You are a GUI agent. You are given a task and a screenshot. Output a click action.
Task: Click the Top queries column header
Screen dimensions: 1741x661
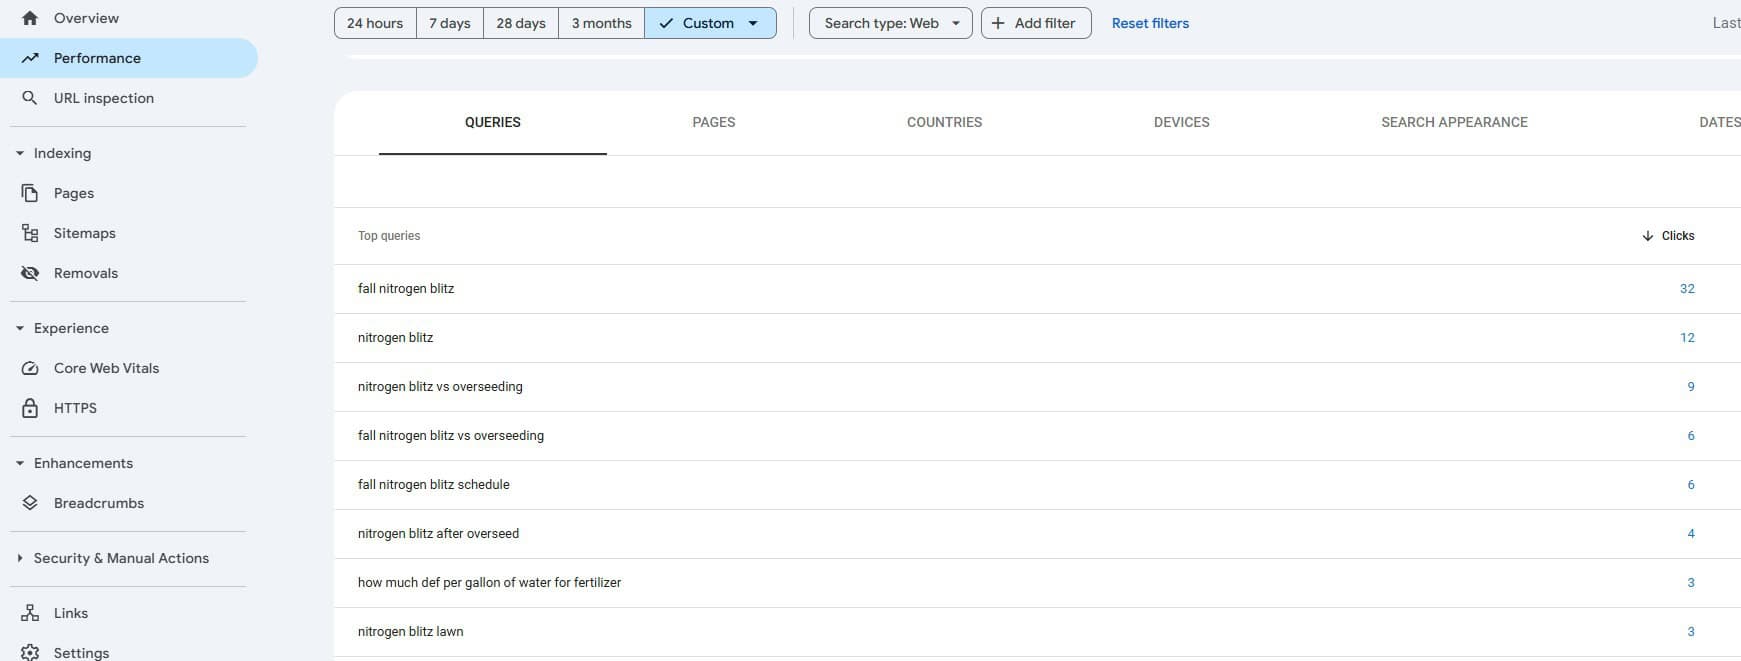pyautogui.click(x=389, y=236)
